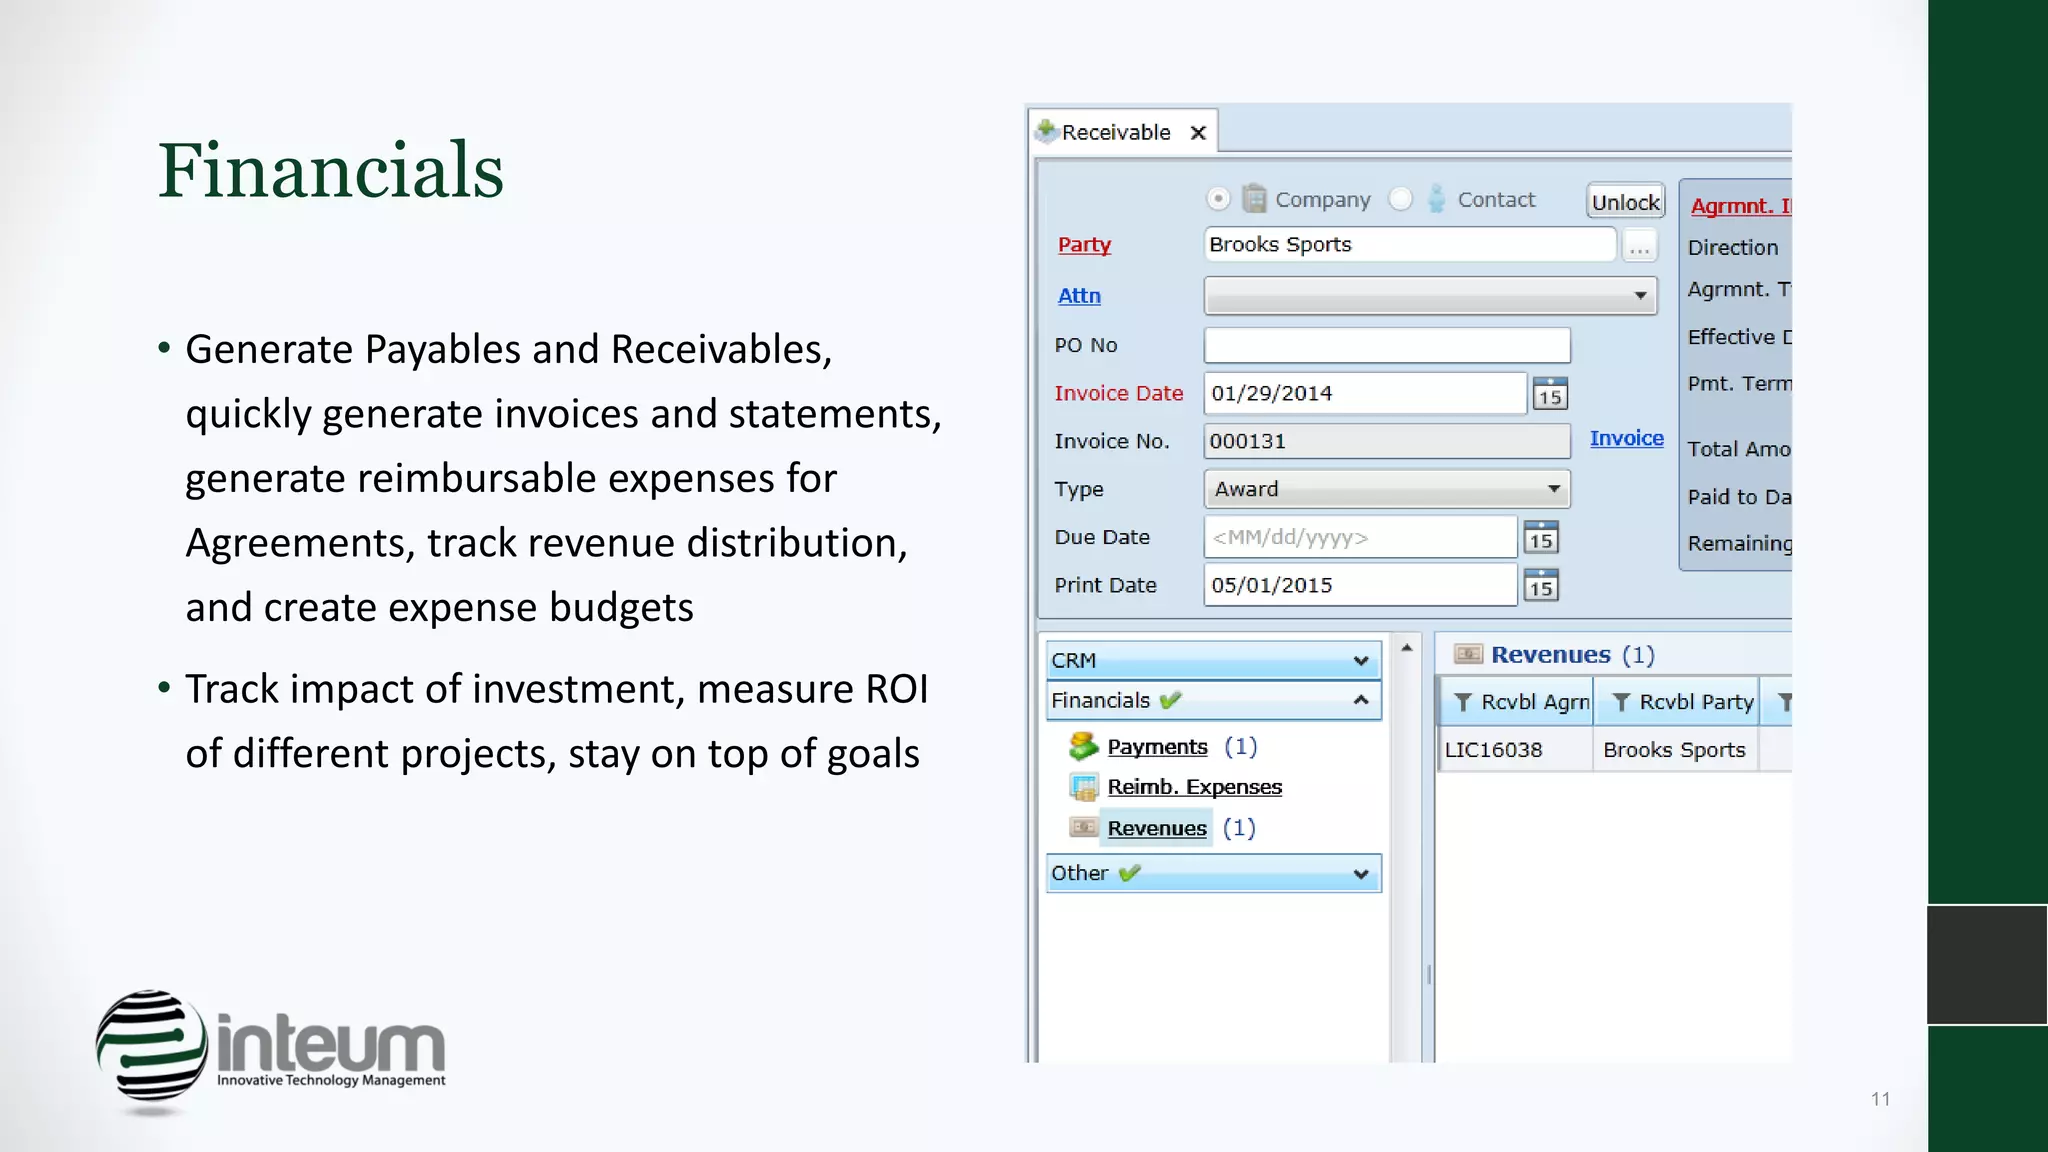Click the Invoice No. field 000131
The height and width of the screenshot is (1152, 2048).
[x=1387, y=441]
